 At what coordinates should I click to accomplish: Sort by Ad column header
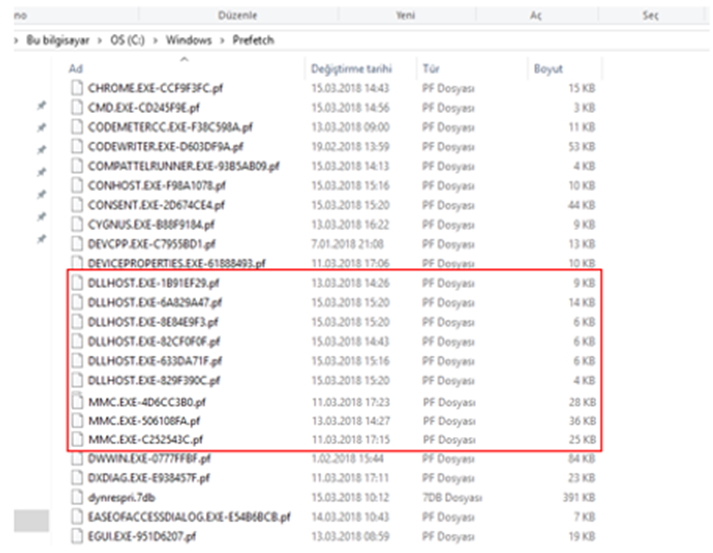(75, 69)
